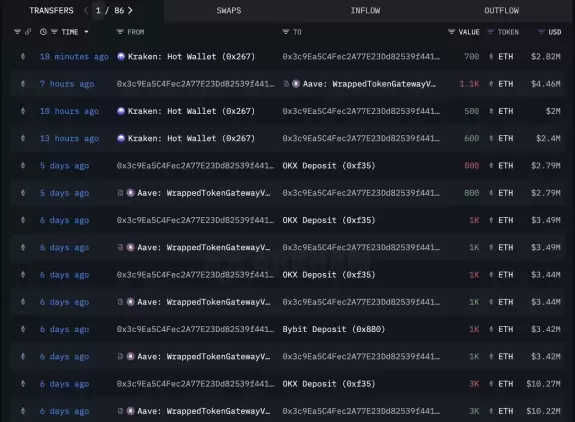Open OKX Deposit in the $3.44M outflow row
The width and height of the screenshot is (575, 422).
(329, 275)
